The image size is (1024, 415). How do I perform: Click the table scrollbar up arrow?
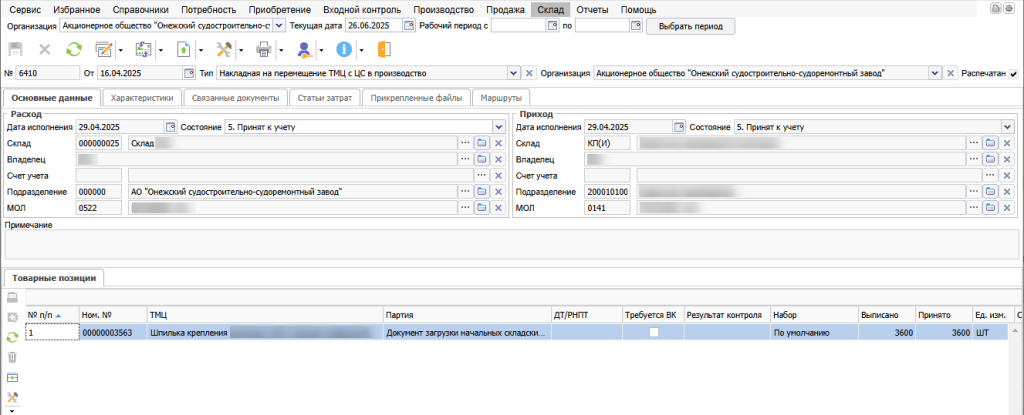[1016, 332]
